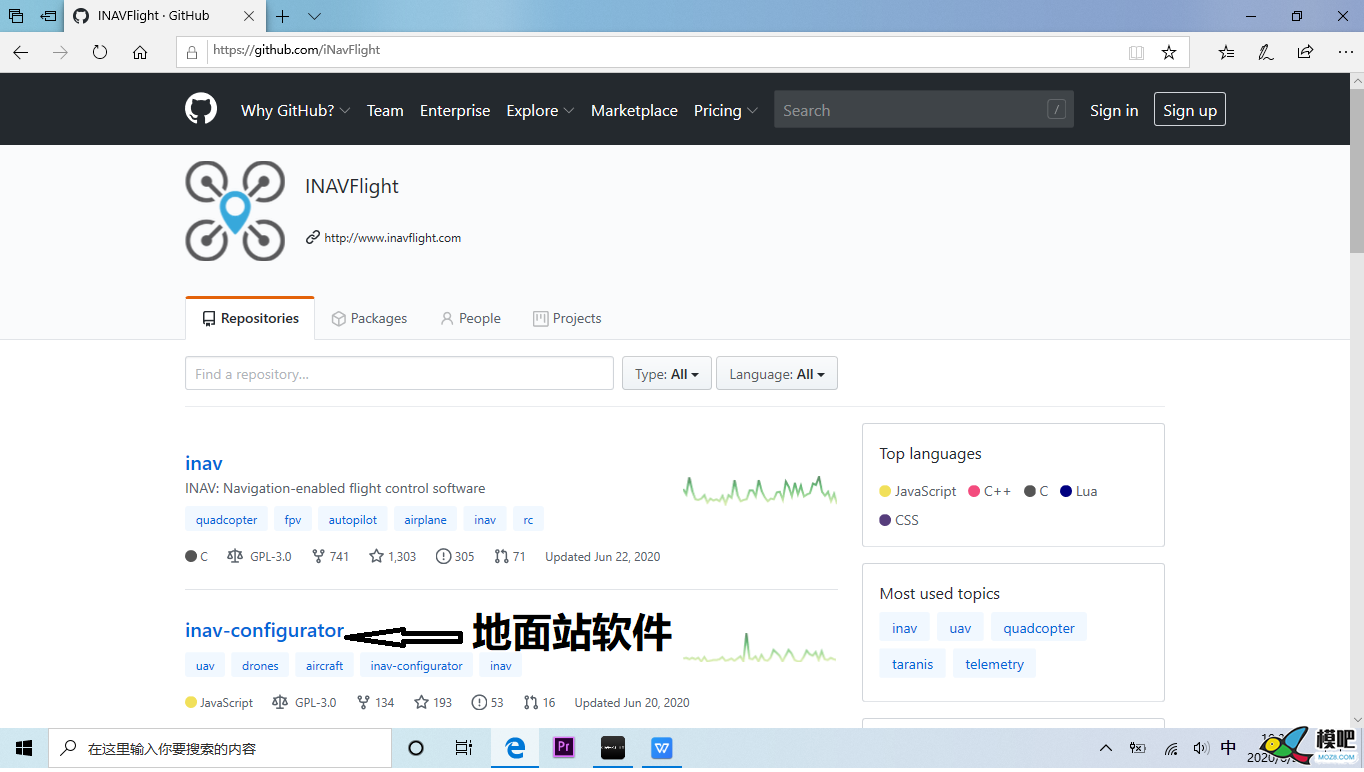
Task: Open the Windows Start menu
Action: (24, 748)
